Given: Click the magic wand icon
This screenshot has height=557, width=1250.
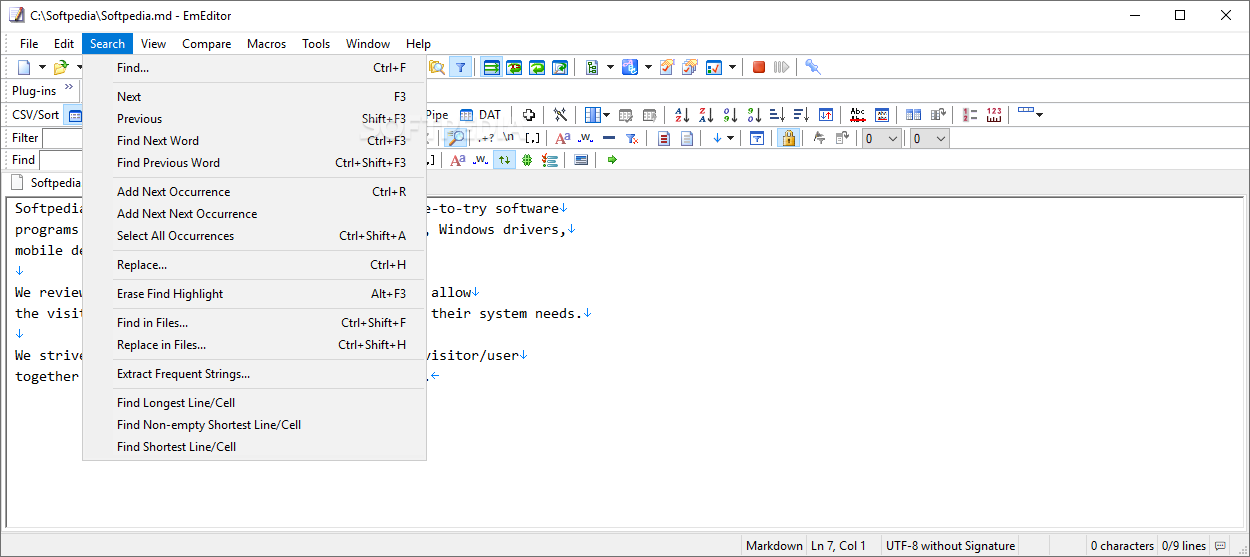Looking at the screenshot, I should pyautogui.click(x=560, y=115).
